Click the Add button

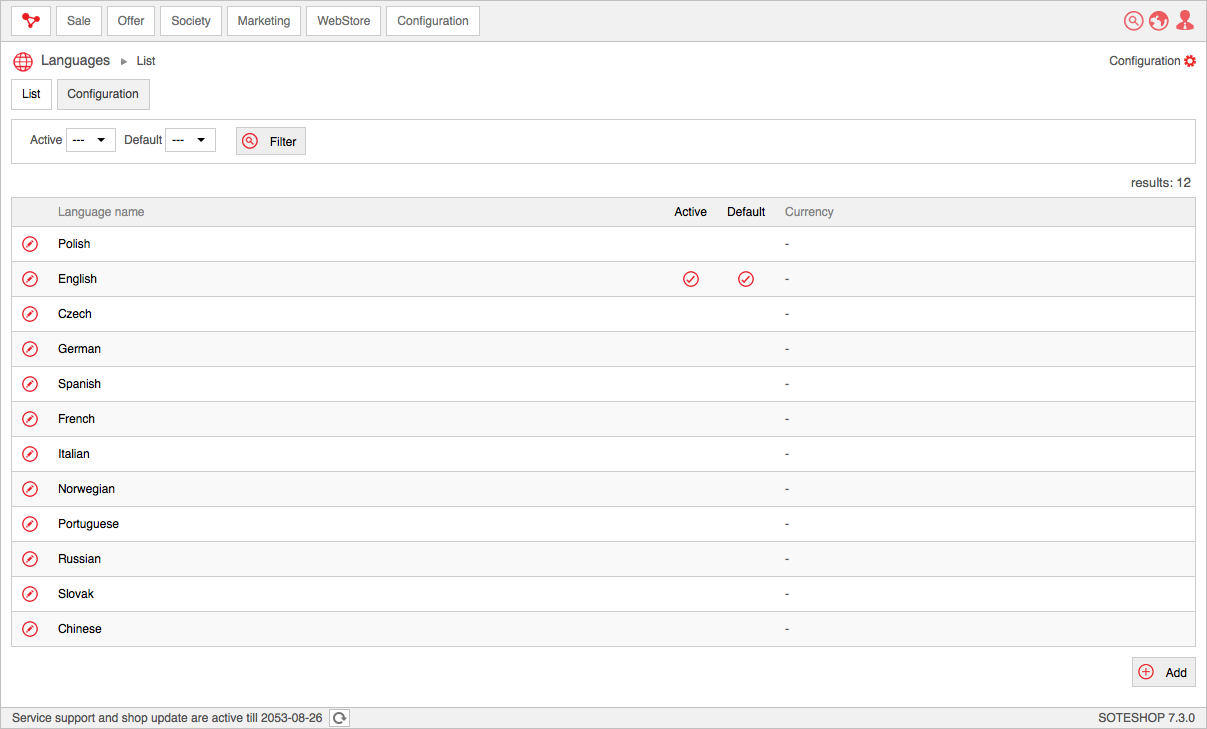tap(1164, 672)
